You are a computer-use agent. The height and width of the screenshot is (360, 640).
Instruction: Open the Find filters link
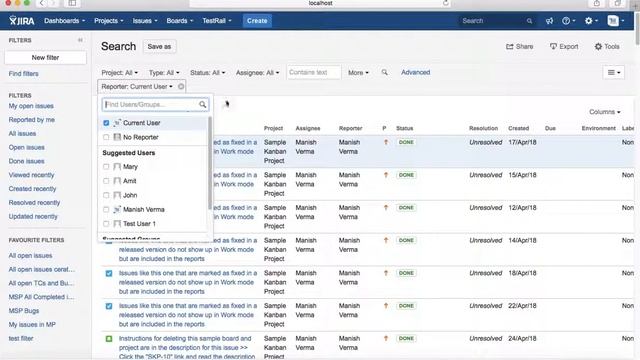pyautogui.click(x=24, y=73)
